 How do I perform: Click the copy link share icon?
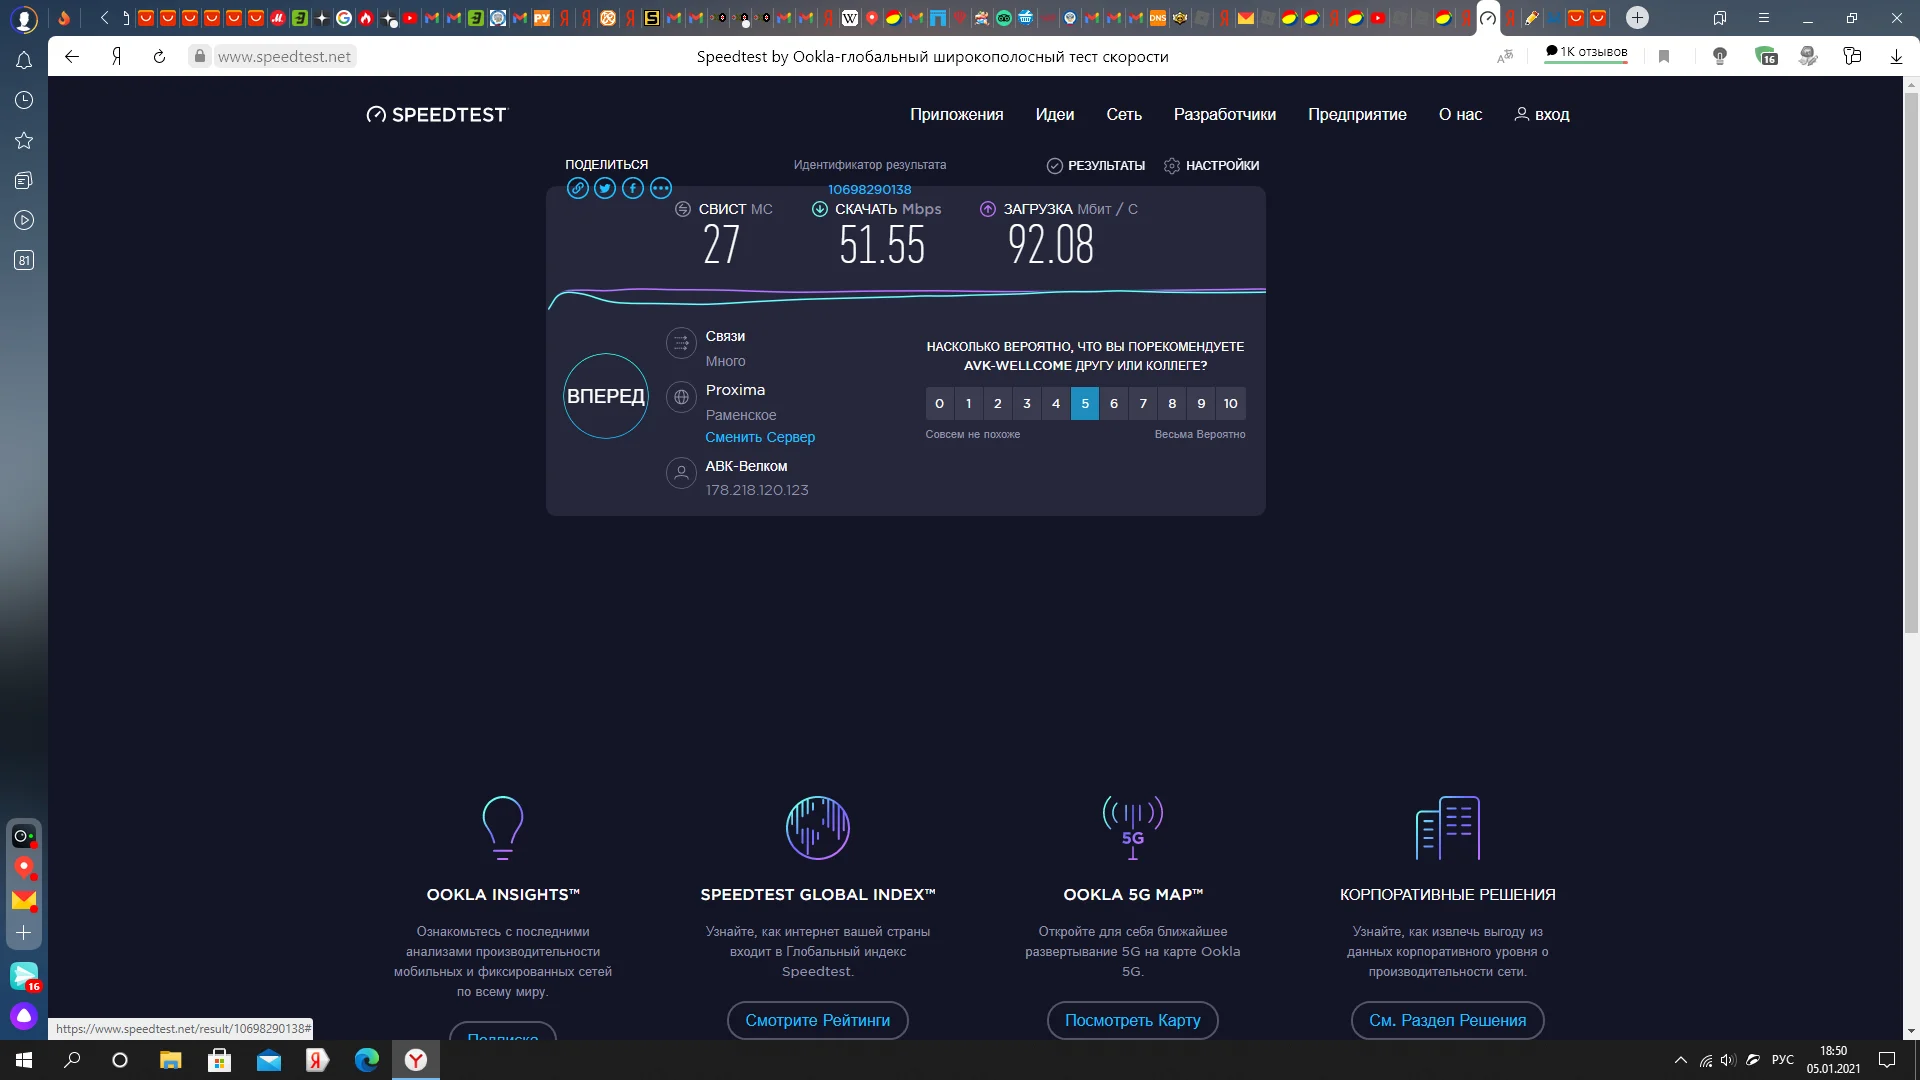pyautogui.click(x=577, y=188)
